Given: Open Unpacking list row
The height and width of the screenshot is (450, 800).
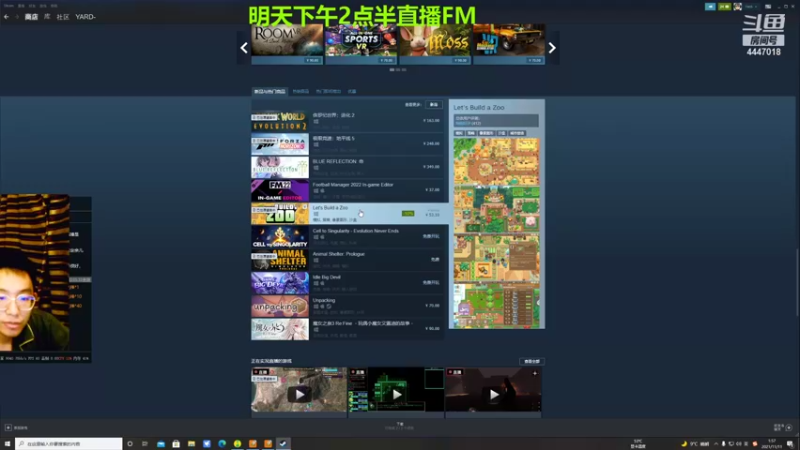Looking at the screenshot, I should (x=347, y=306).
